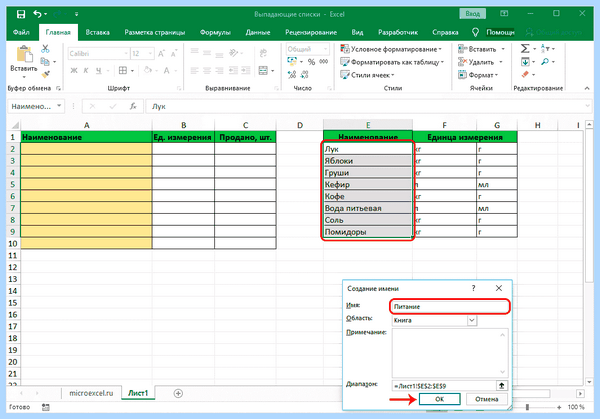The height and width of the screenshot is (419, 600).
Task: Collapse the ribbon with chevron arrow
Action: coord(587,88)
